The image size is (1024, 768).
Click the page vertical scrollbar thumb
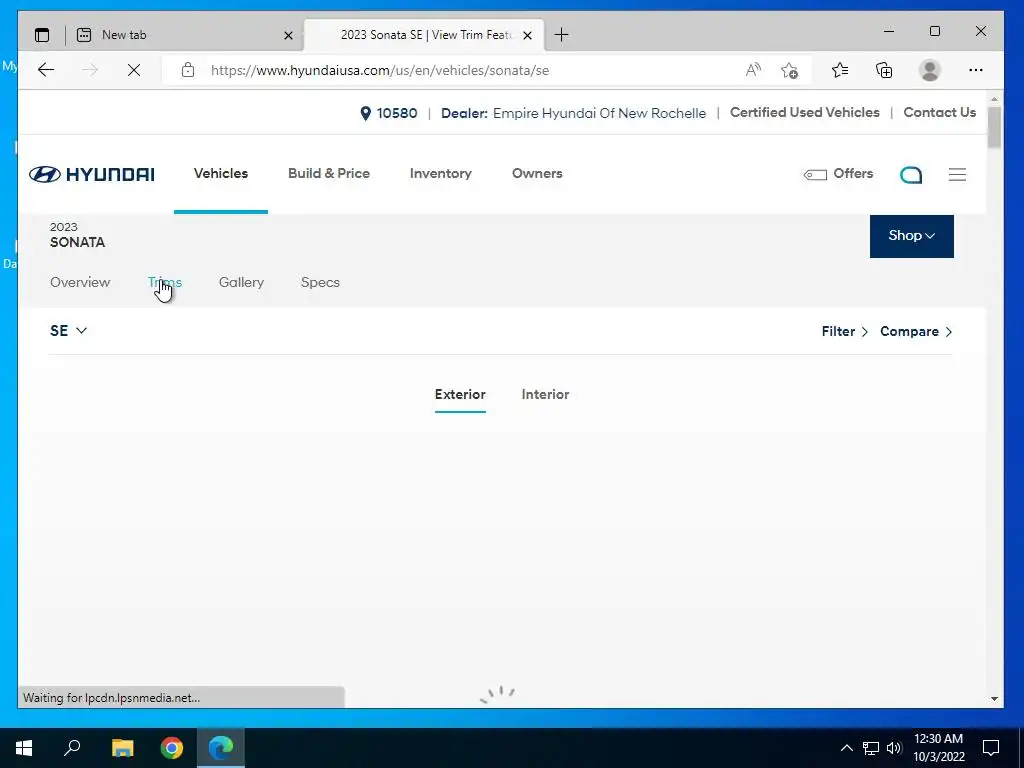point(994,127)
